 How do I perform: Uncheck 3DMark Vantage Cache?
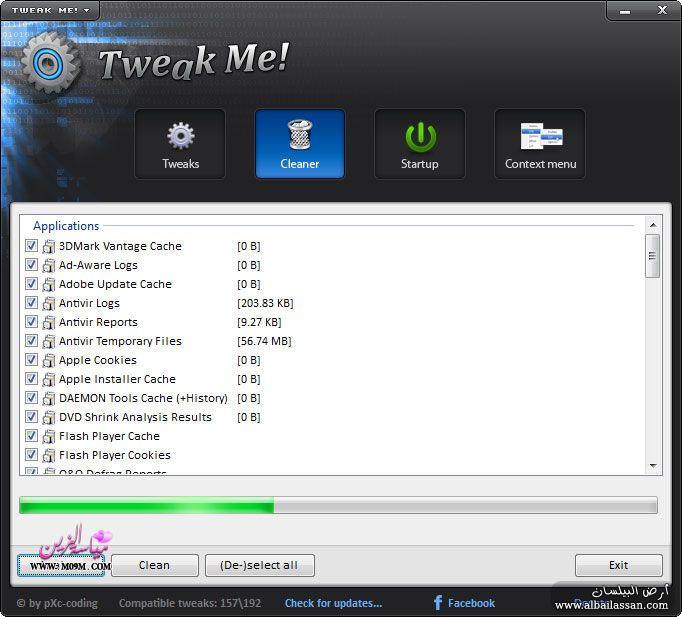click(x=31, y=246)
